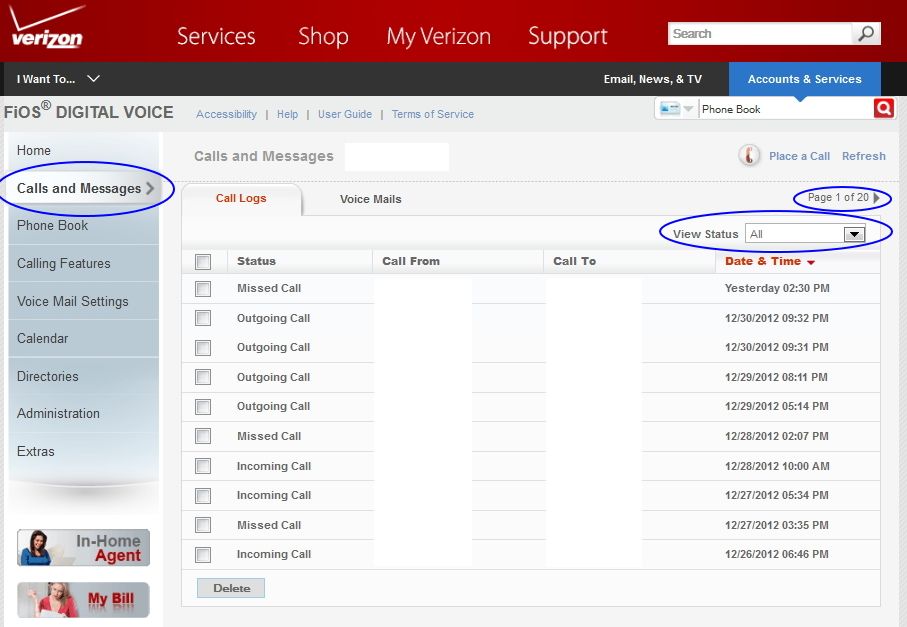Expand the I Want To... dropdown

(58, 79)
